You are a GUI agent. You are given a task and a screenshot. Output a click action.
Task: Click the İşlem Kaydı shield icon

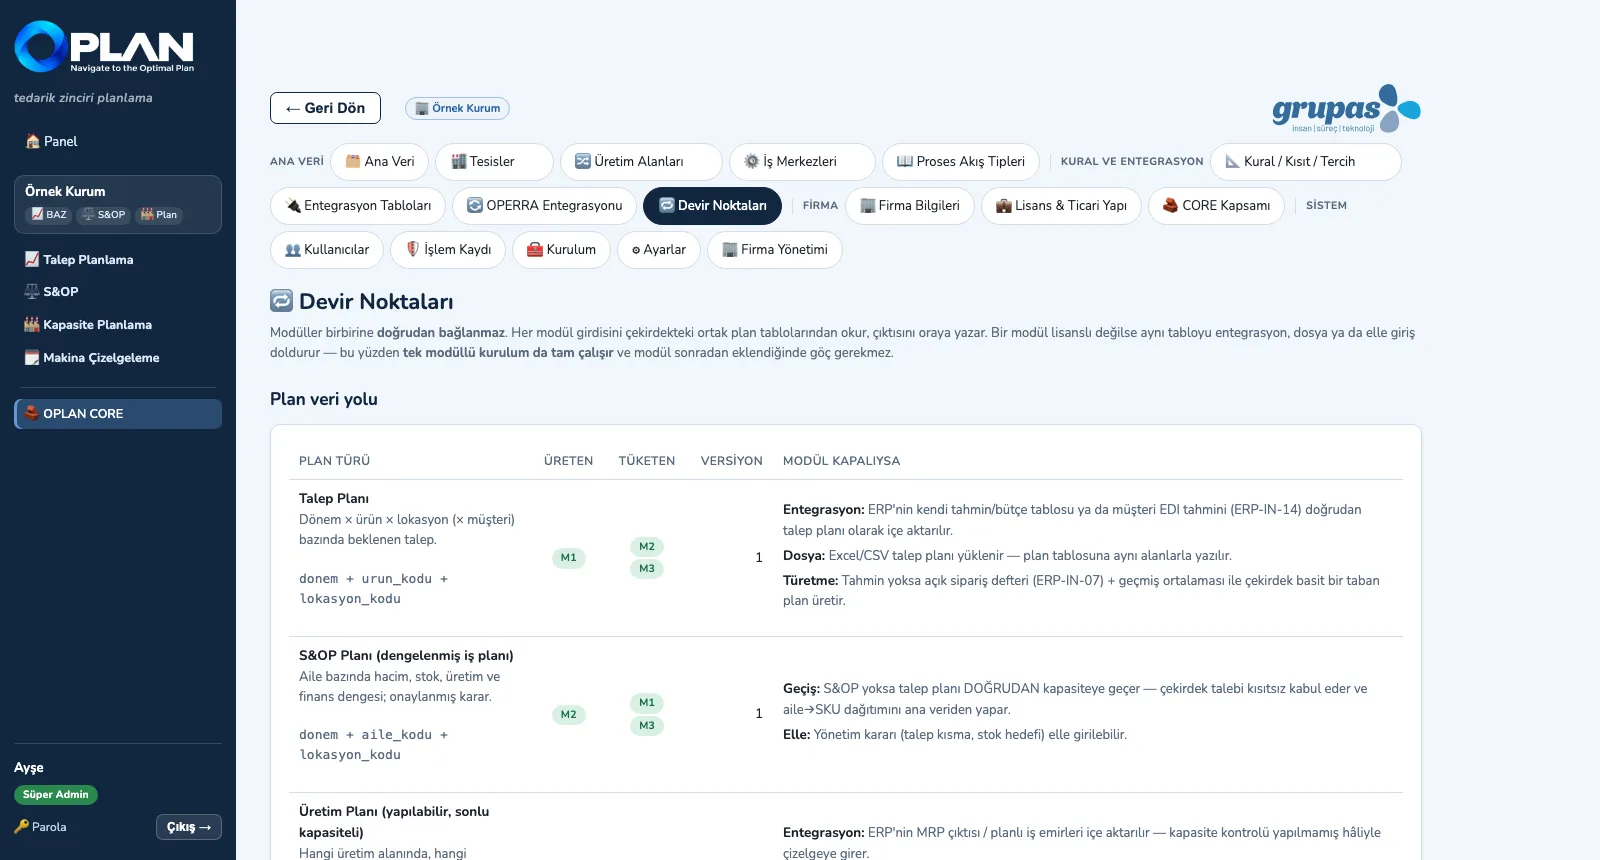coord(413,249)
